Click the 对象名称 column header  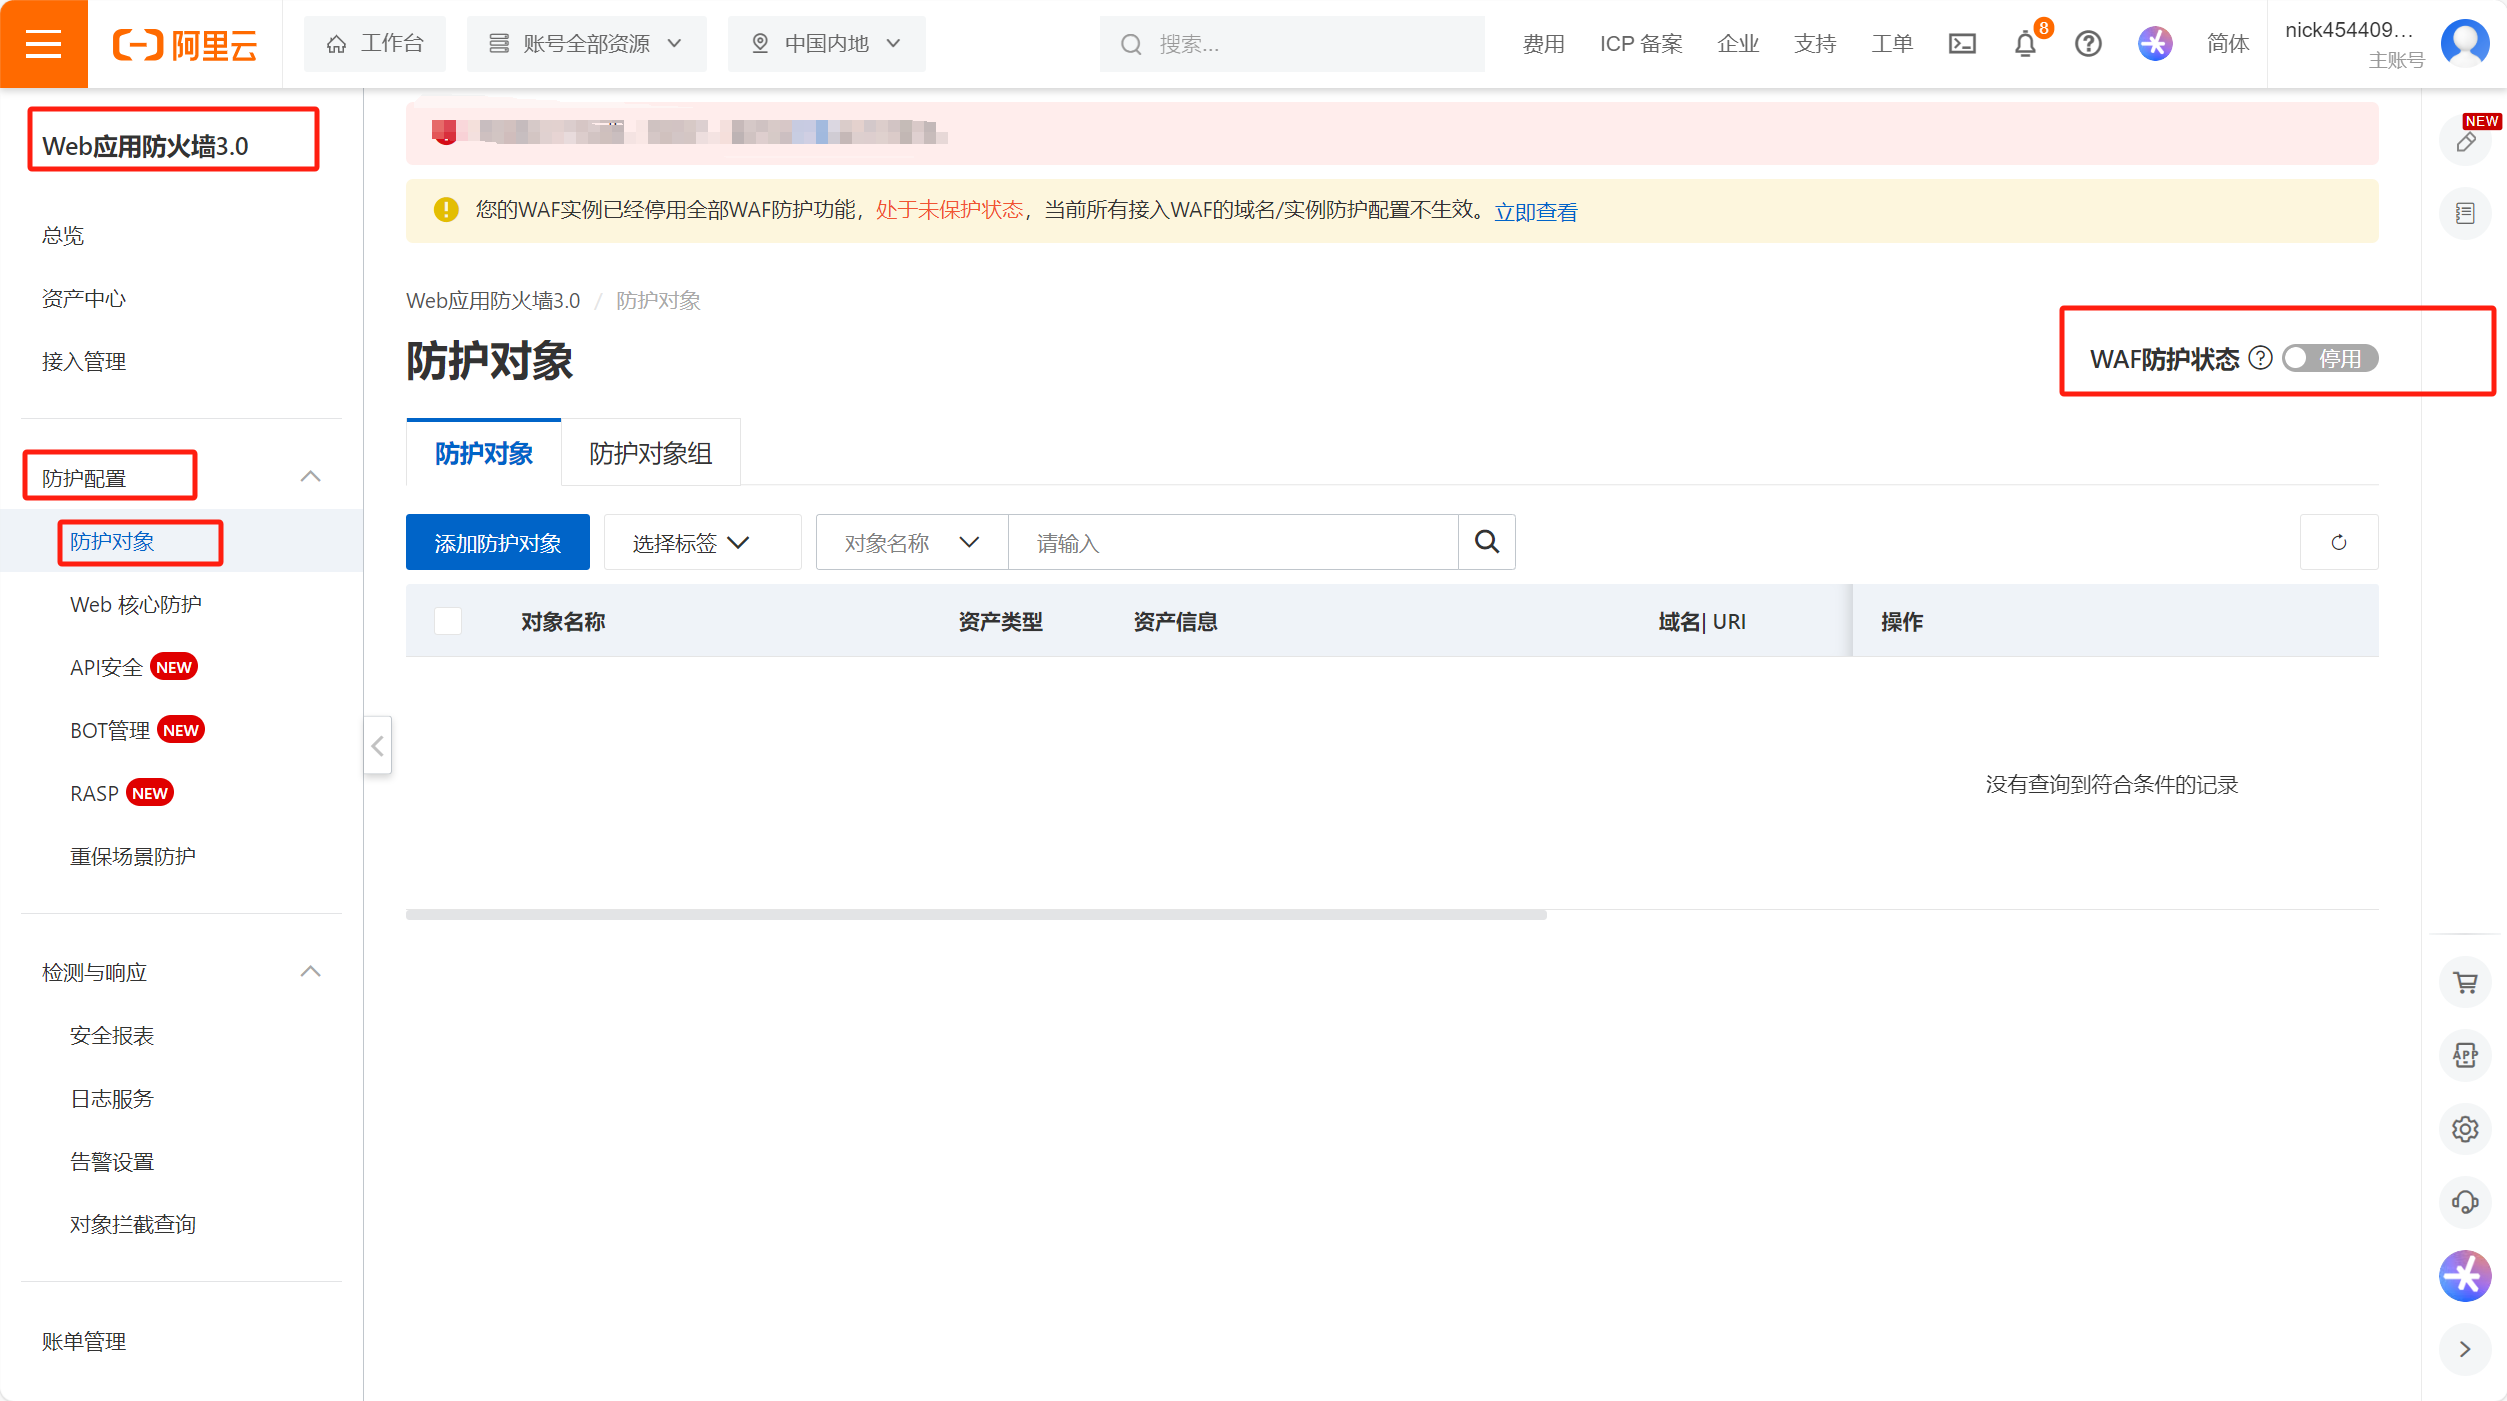point(563,621)
